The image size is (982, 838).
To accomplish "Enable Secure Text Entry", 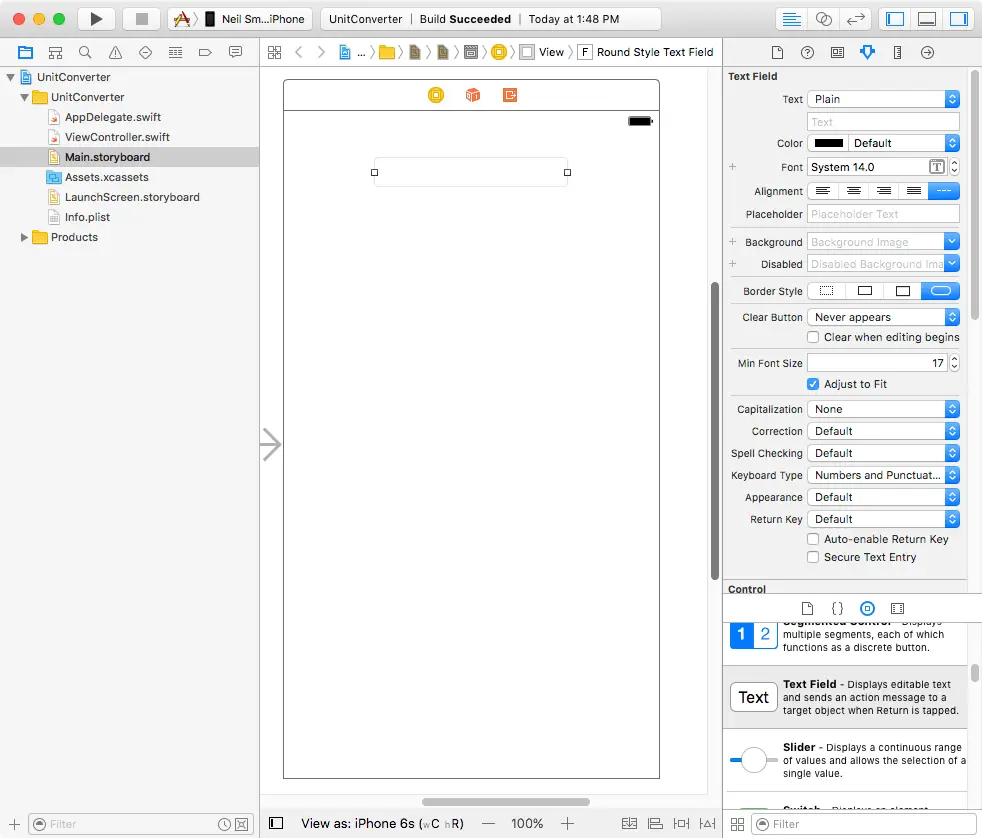I will click(x=812, y=557).
